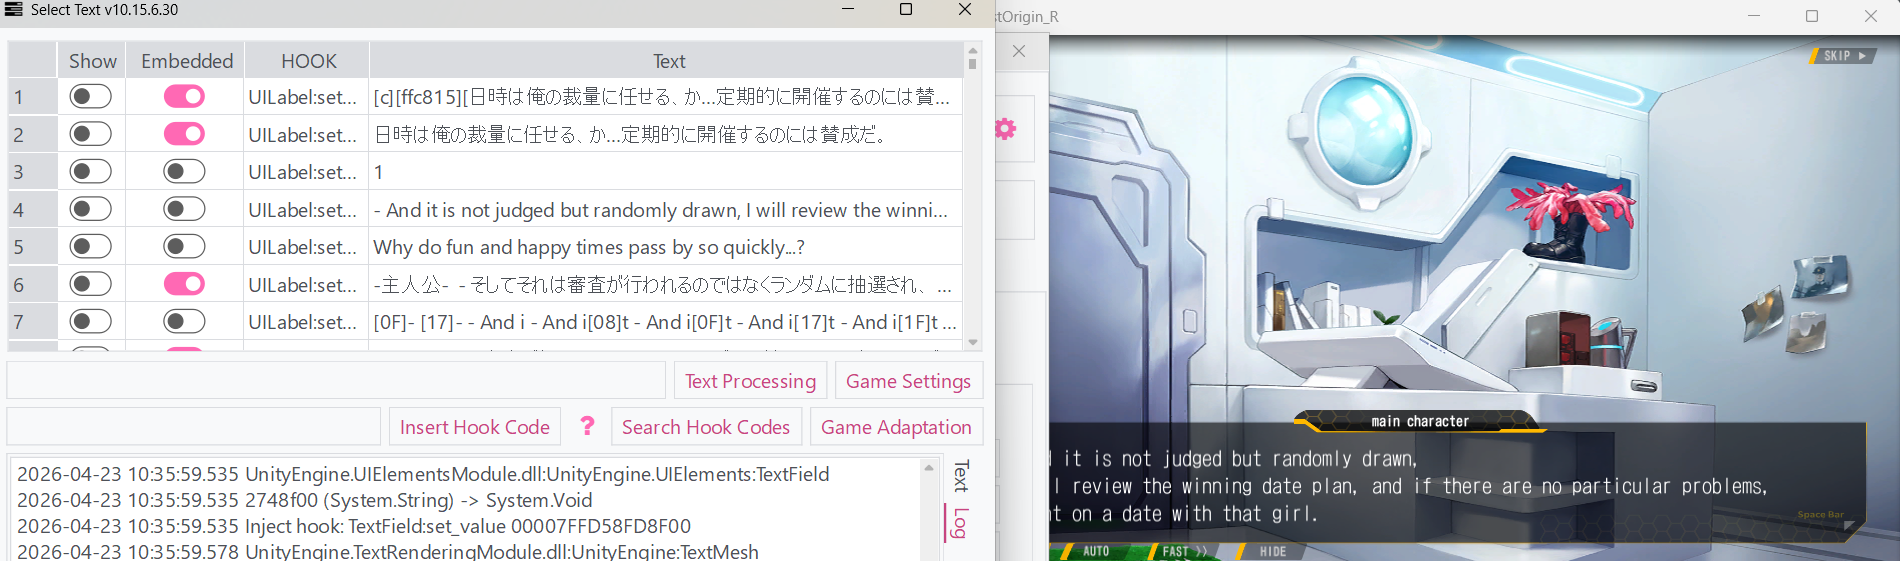
Task: Toggle Show switch for row 4
Action: pyautogui.click(x=90, y=209)
